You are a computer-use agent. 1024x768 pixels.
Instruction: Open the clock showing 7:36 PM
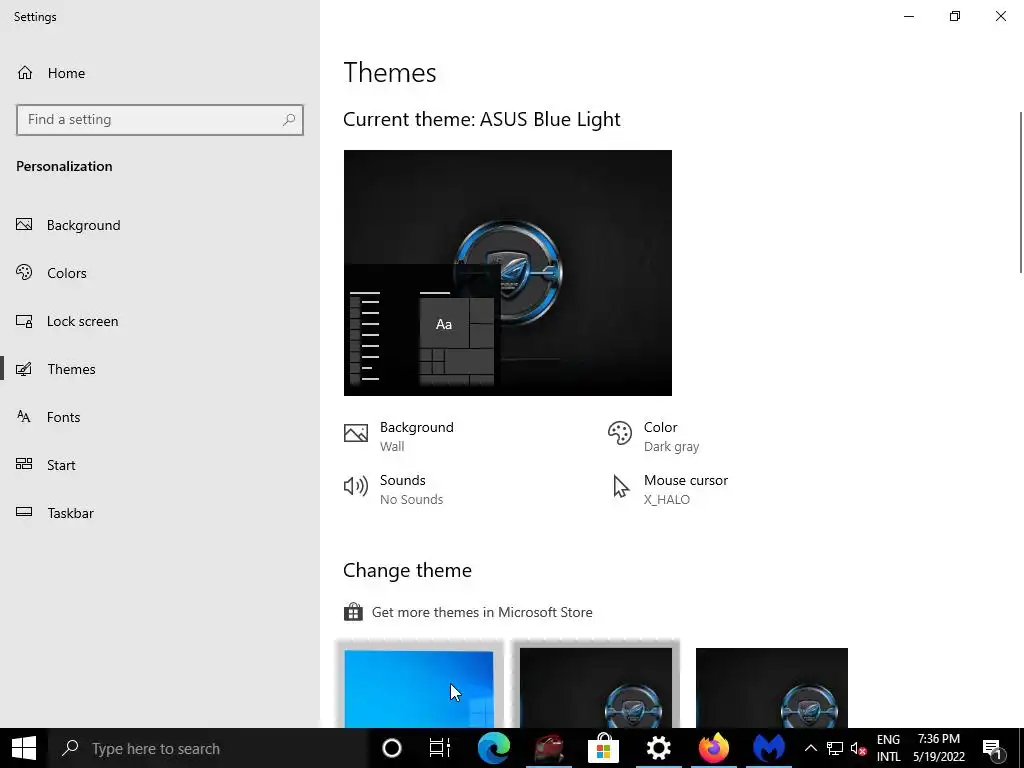tap(938, 748)
